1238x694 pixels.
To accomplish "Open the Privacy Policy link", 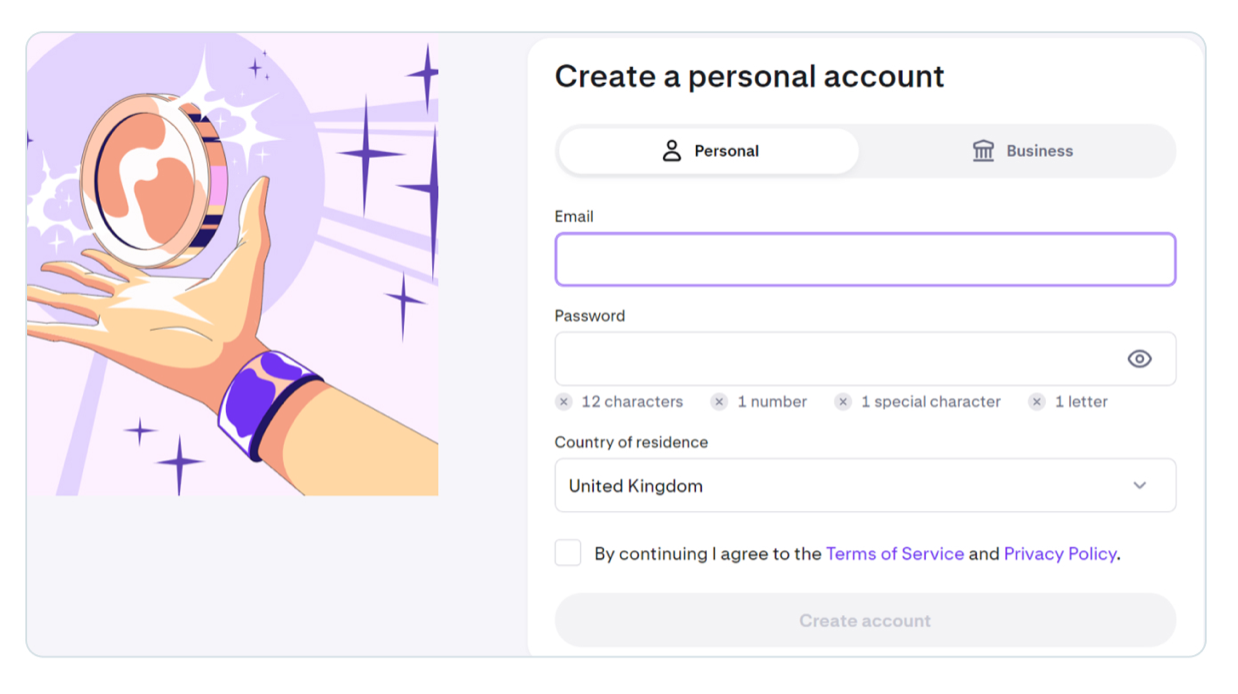I will (1060, 554).
